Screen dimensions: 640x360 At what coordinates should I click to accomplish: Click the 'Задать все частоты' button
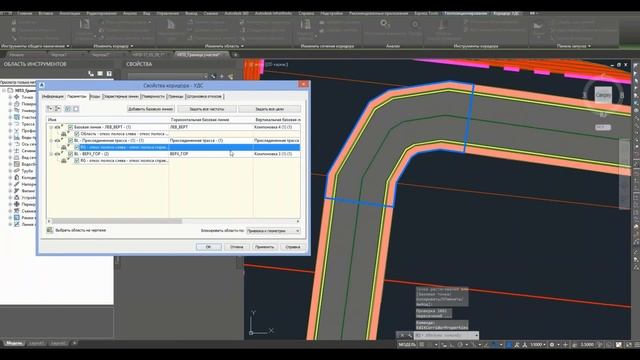click(x=207, y=109)
